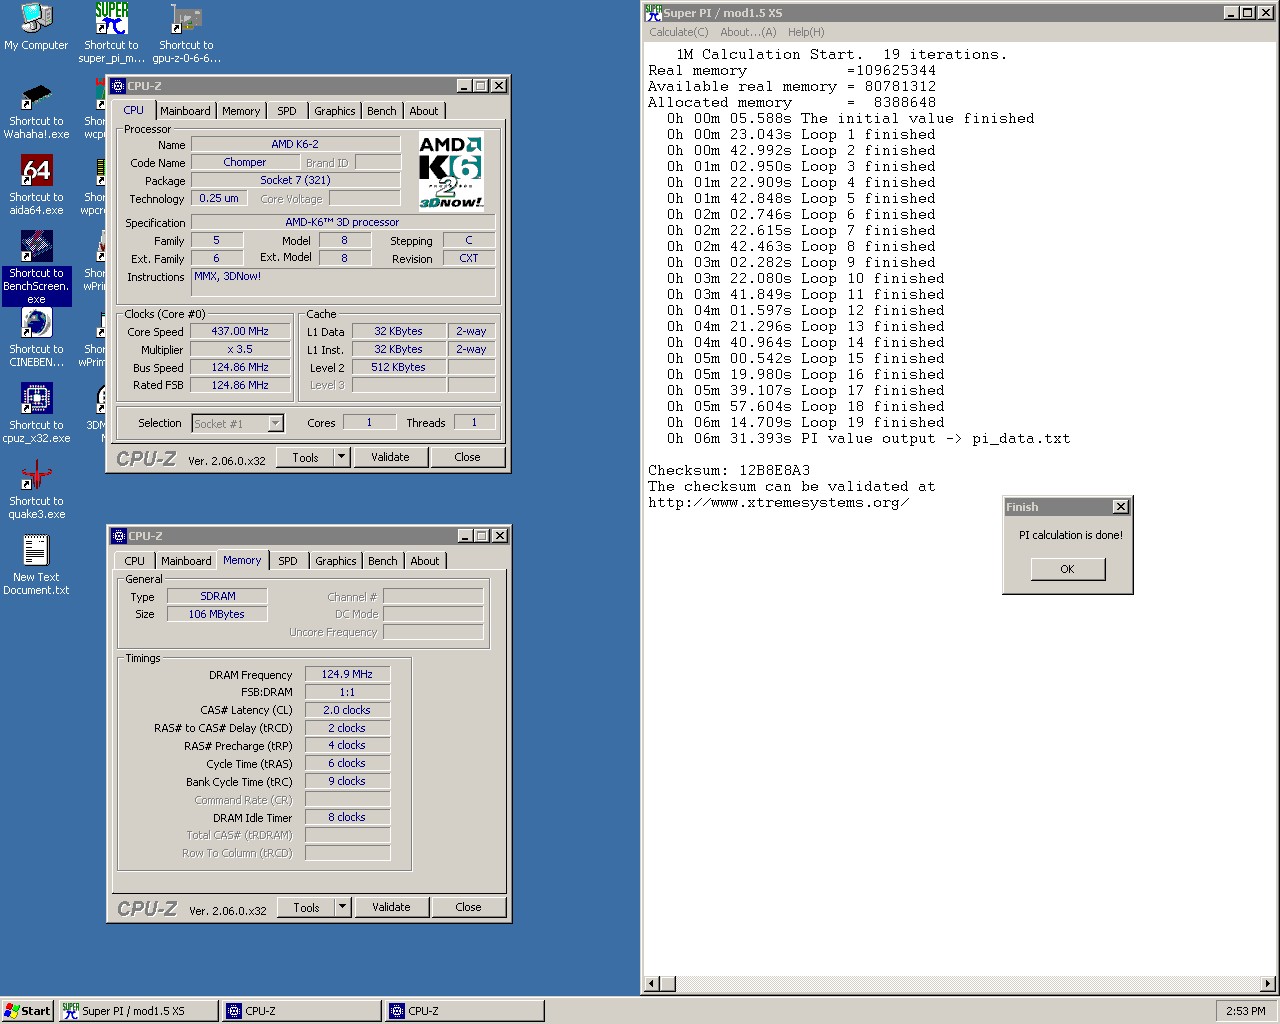Image resolution: width=1280 pixels, height=1024 pixels.
Task: Click Close button in lower CPU-Z
Action: [468, 907]
